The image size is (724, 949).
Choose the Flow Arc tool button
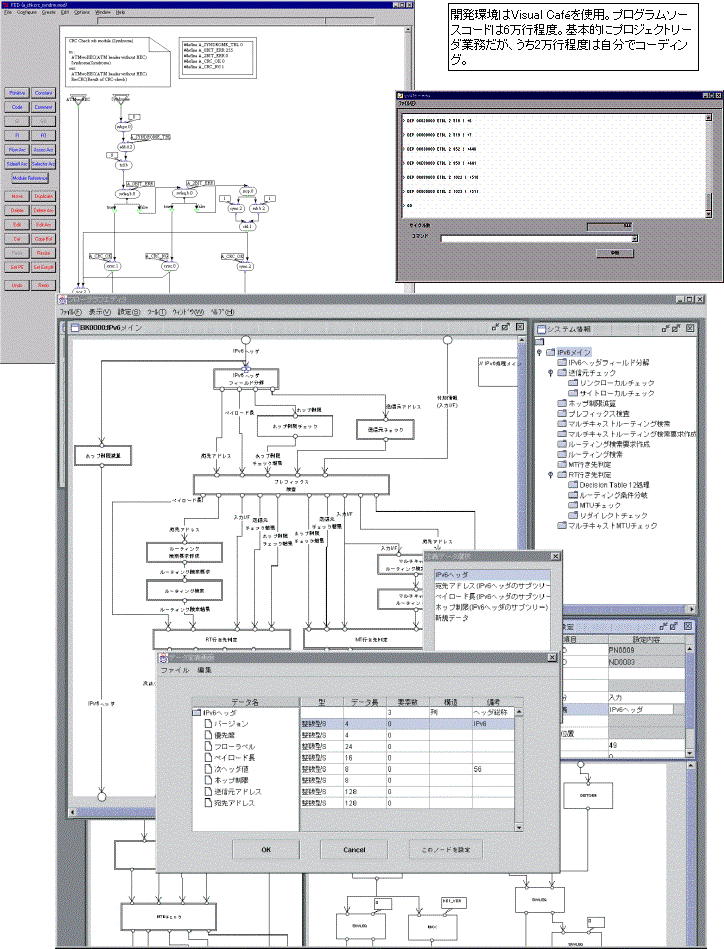pos(17,149)
